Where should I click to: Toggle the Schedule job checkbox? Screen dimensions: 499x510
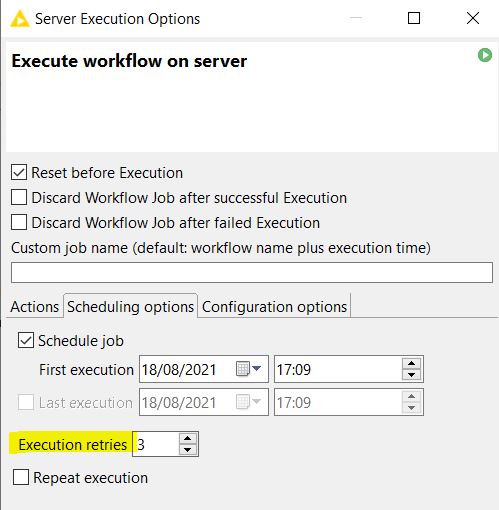click(x=26, y=340)
